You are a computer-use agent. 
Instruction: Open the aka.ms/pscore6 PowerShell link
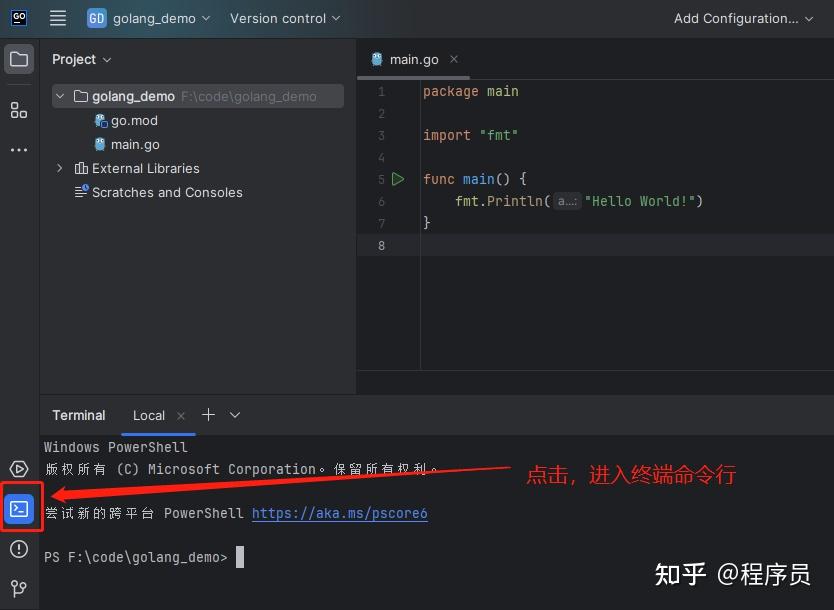tap(338, 513)
